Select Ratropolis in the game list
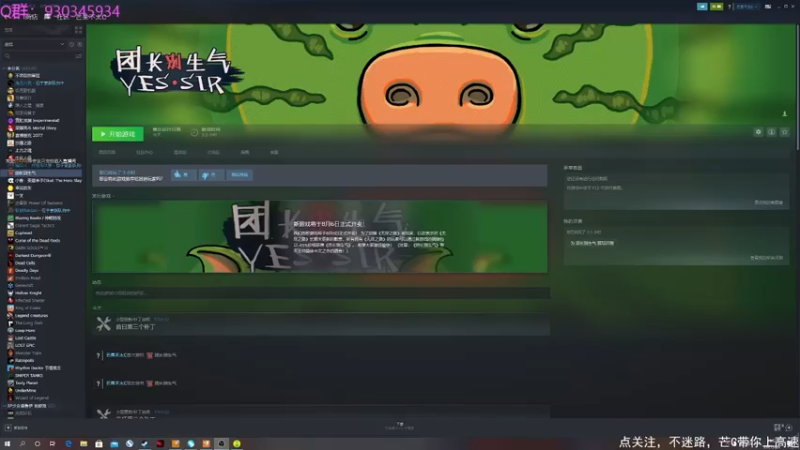Screen dimensions: 800x450 (x=24, y=360)
